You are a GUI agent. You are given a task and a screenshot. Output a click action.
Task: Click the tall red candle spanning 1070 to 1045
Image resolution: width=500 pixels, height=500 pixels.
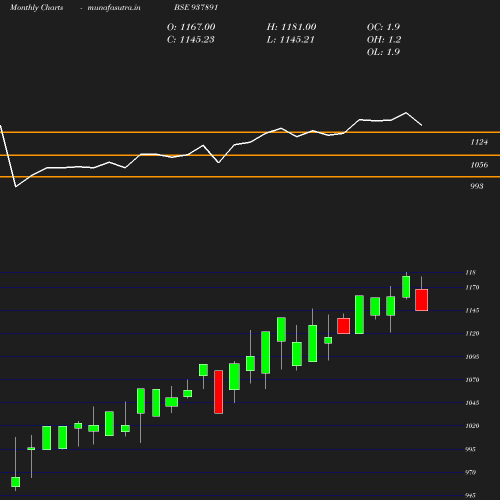219,392
